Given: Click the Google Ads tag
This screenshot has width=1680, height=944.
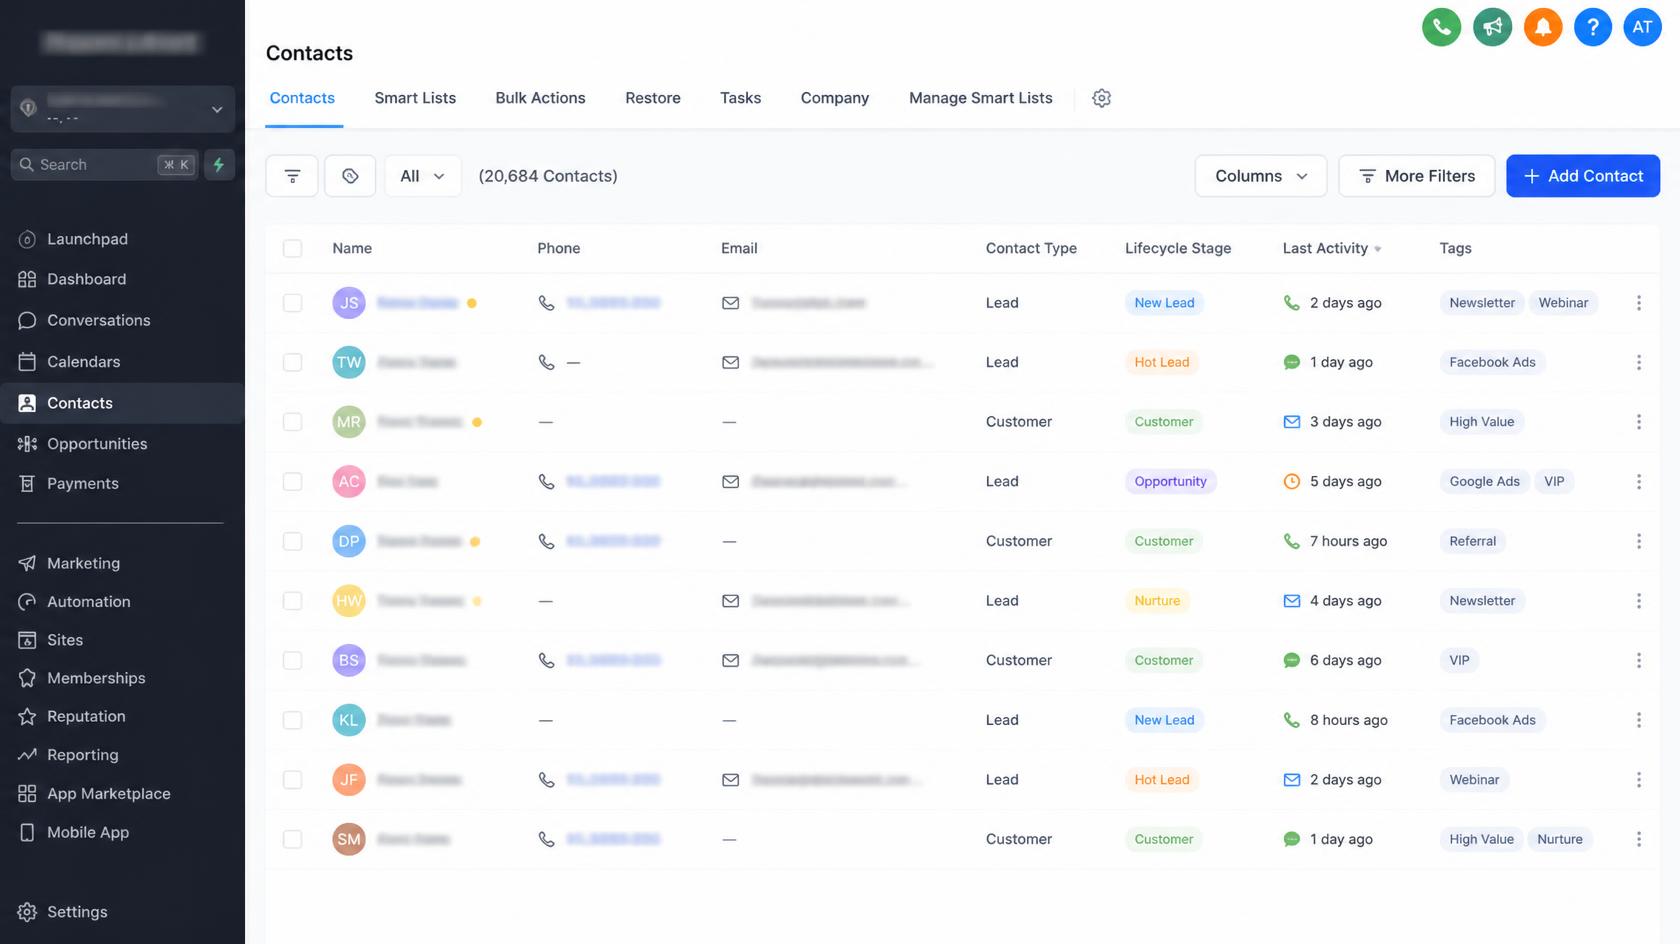Looking at the screenshot, I should pos(1484,482).
